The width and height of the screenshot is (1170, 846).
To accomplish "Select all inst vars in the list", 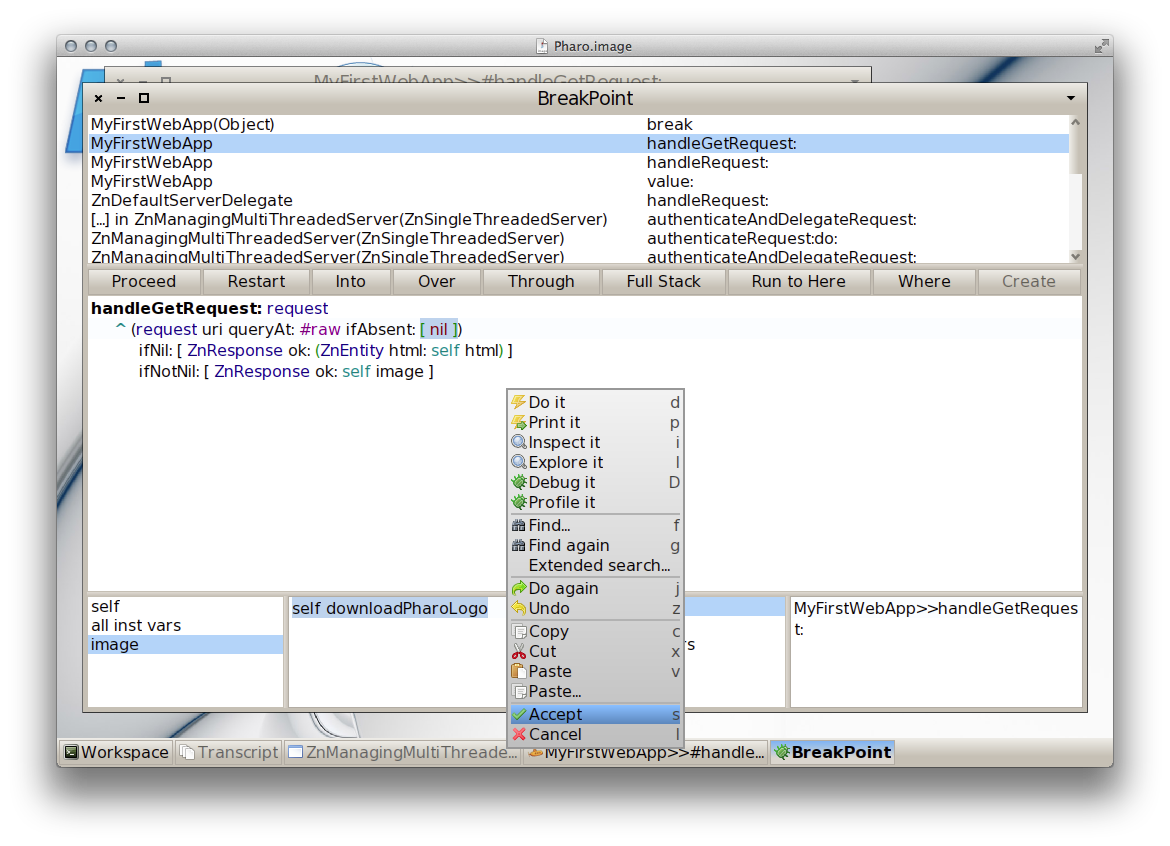I will coord(186,626).
